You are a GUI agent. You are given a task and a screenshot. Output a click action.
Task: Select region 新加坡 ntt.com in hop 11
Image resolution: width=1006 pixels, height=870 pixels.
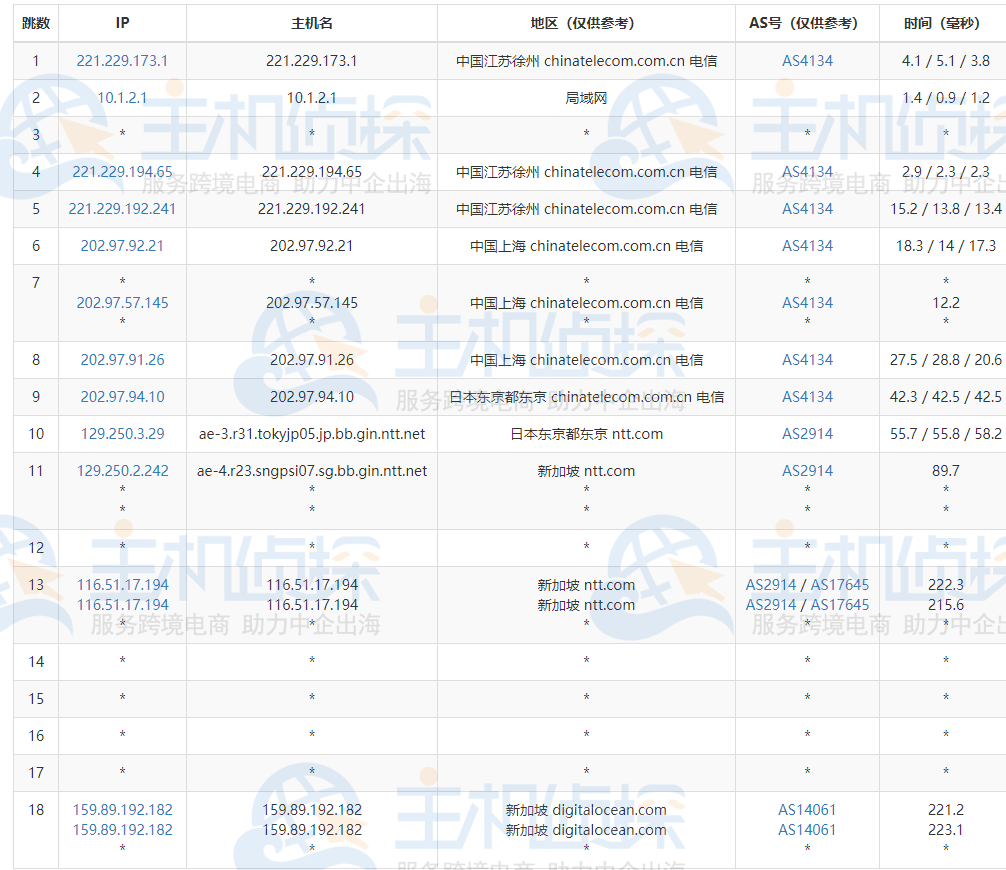point(586,472)
